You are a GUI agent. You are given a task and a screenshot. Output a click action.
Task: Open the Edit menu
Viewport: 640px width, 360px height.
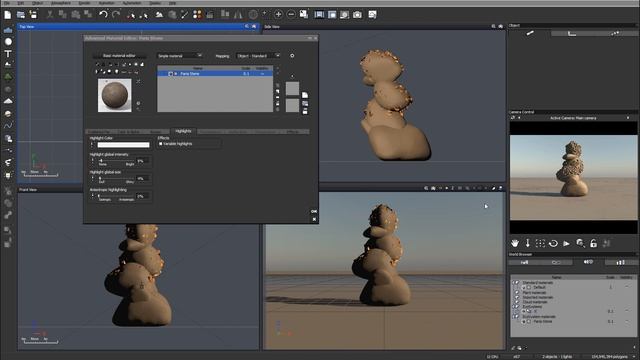click(21, 3)
